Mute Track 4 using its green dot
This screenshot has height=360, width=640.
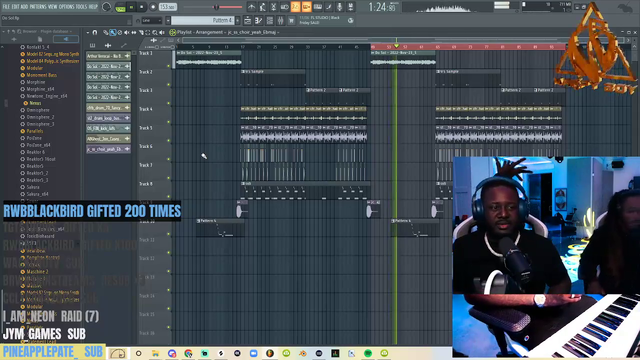click(x=169, y=122)
